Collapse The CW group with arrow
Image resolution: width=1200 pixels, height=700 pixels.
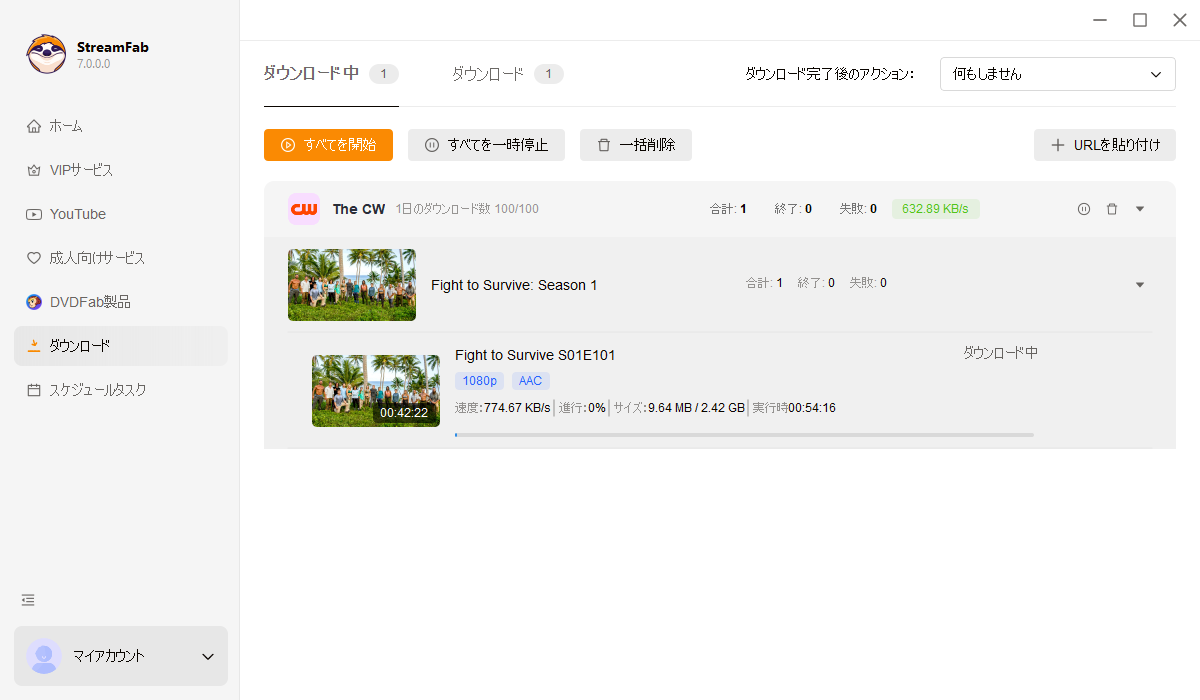click(1139, 209)
